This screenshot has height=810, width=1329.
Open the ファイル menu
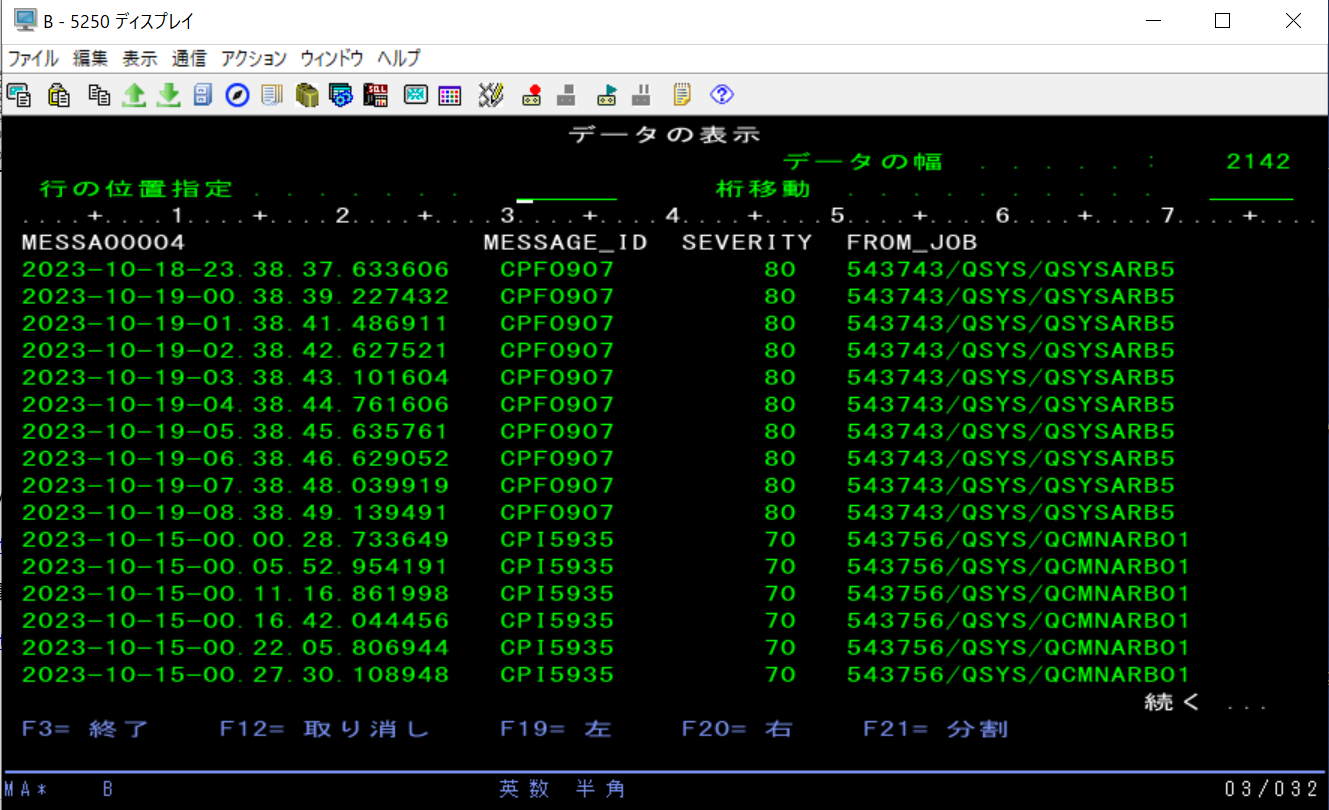pos(33,58)
